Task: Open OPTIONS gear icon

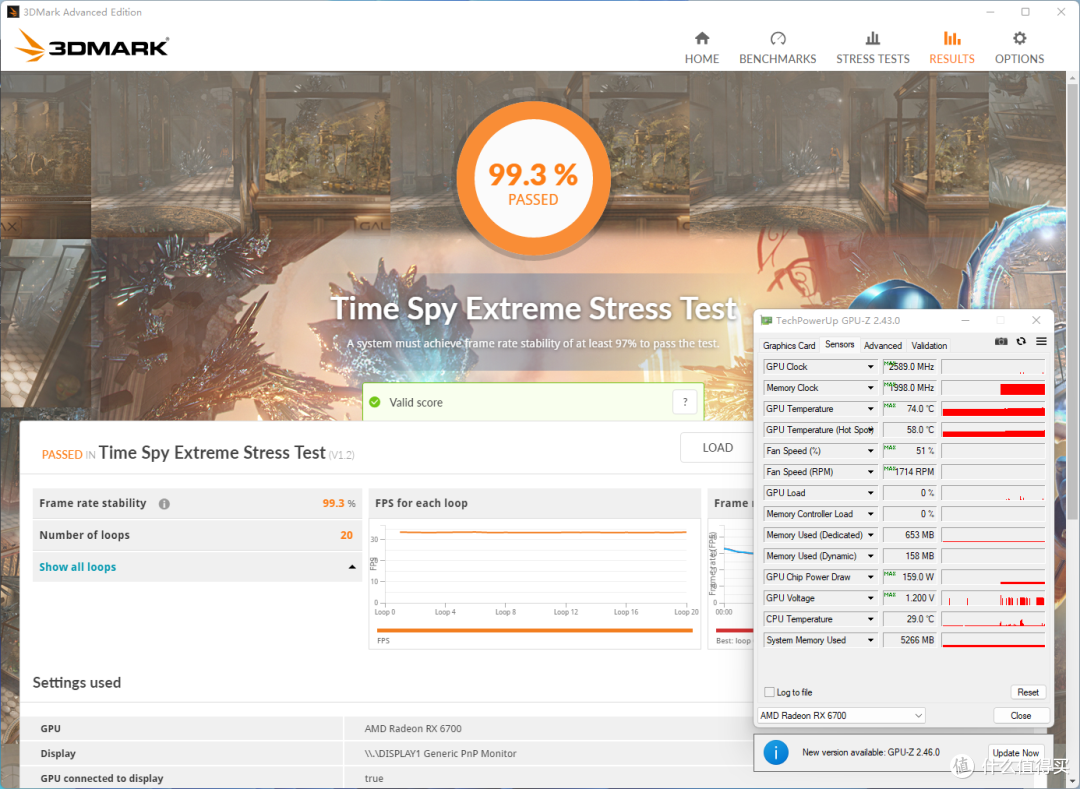Action: 1019,38
